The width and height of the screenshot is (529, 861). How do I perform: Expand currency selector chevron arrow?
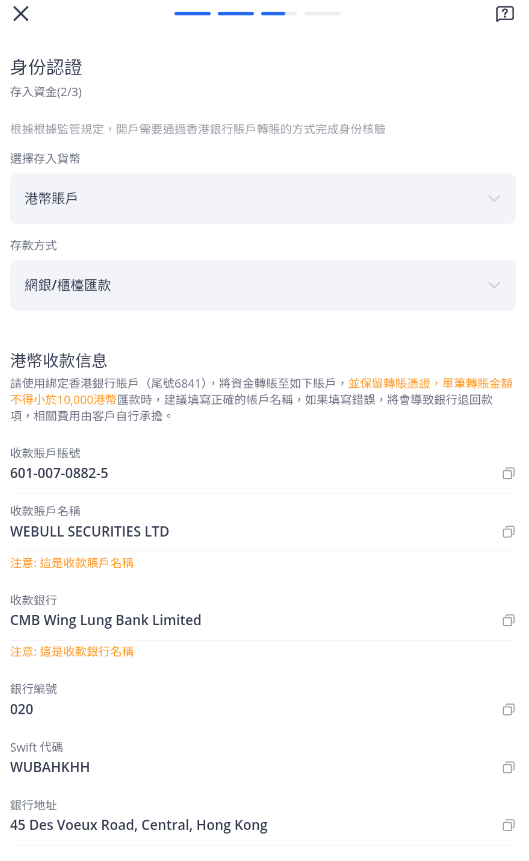tap(494, 198)
